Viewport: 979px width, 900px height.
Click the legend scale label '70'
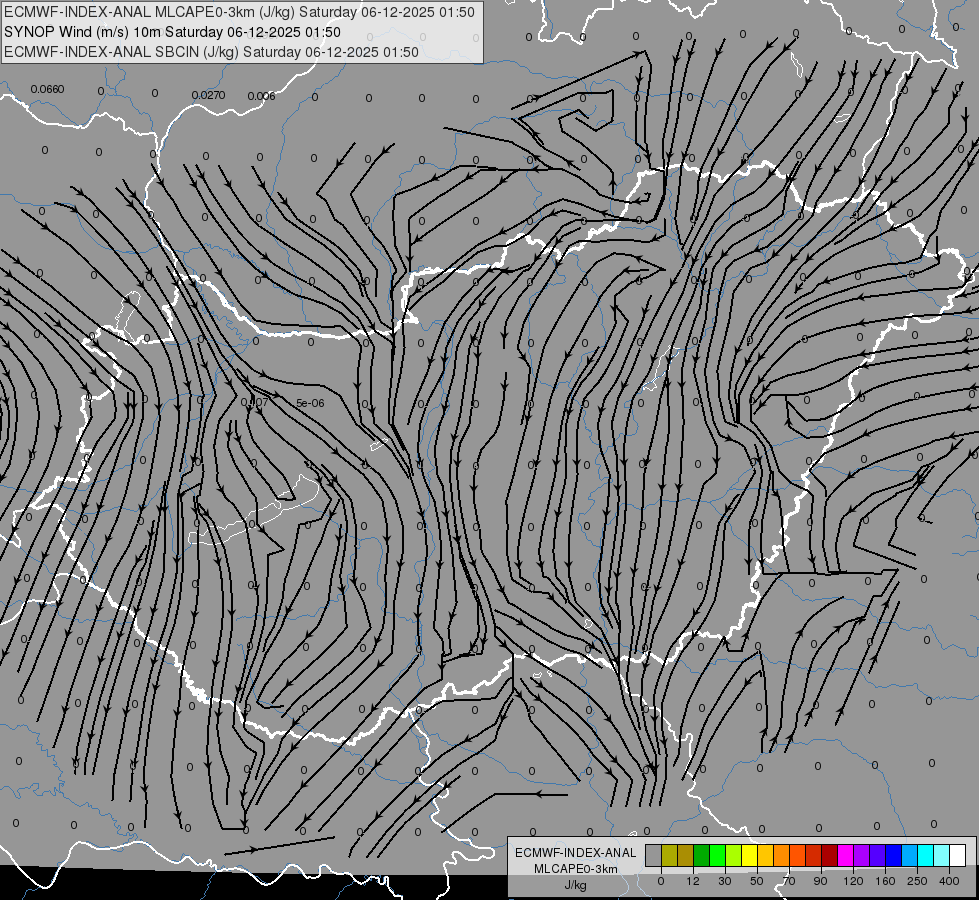point(789,881)
